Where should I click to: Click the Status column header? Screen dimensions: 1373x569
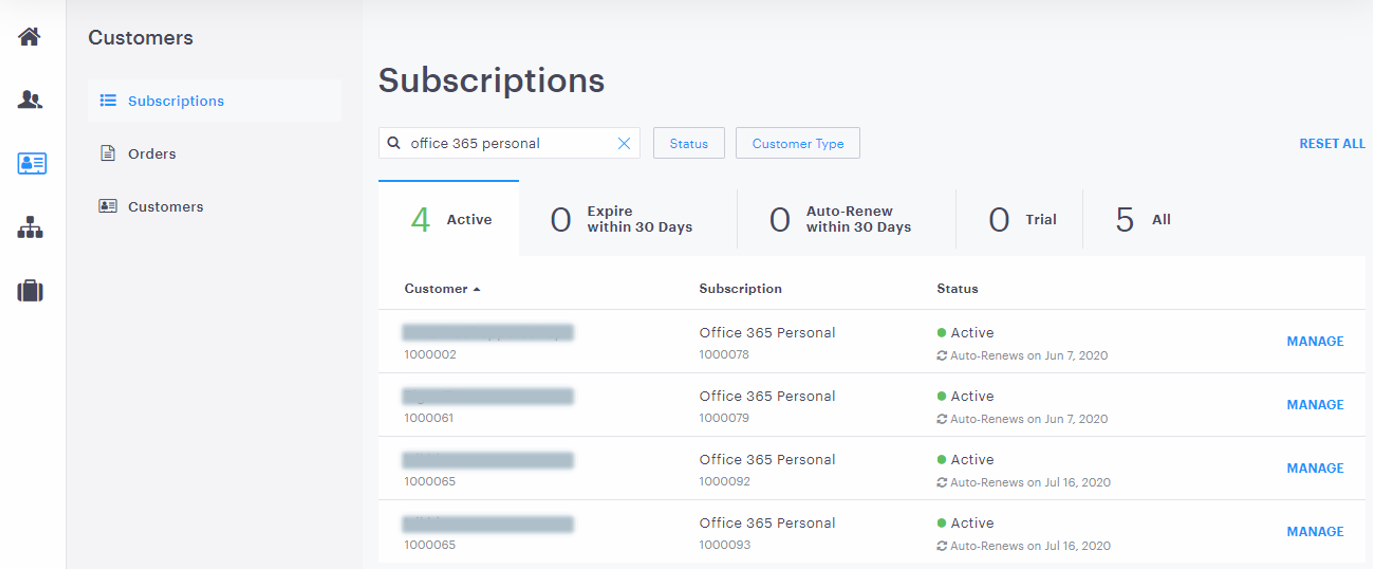[x=957, y=288]
